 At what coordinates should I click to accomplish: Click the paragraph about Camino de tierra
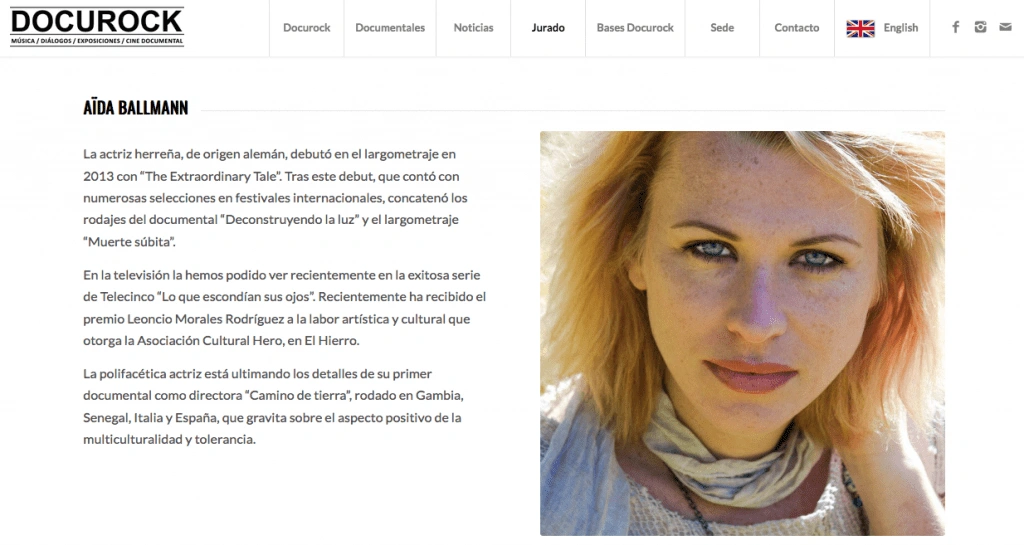point(273,406)
